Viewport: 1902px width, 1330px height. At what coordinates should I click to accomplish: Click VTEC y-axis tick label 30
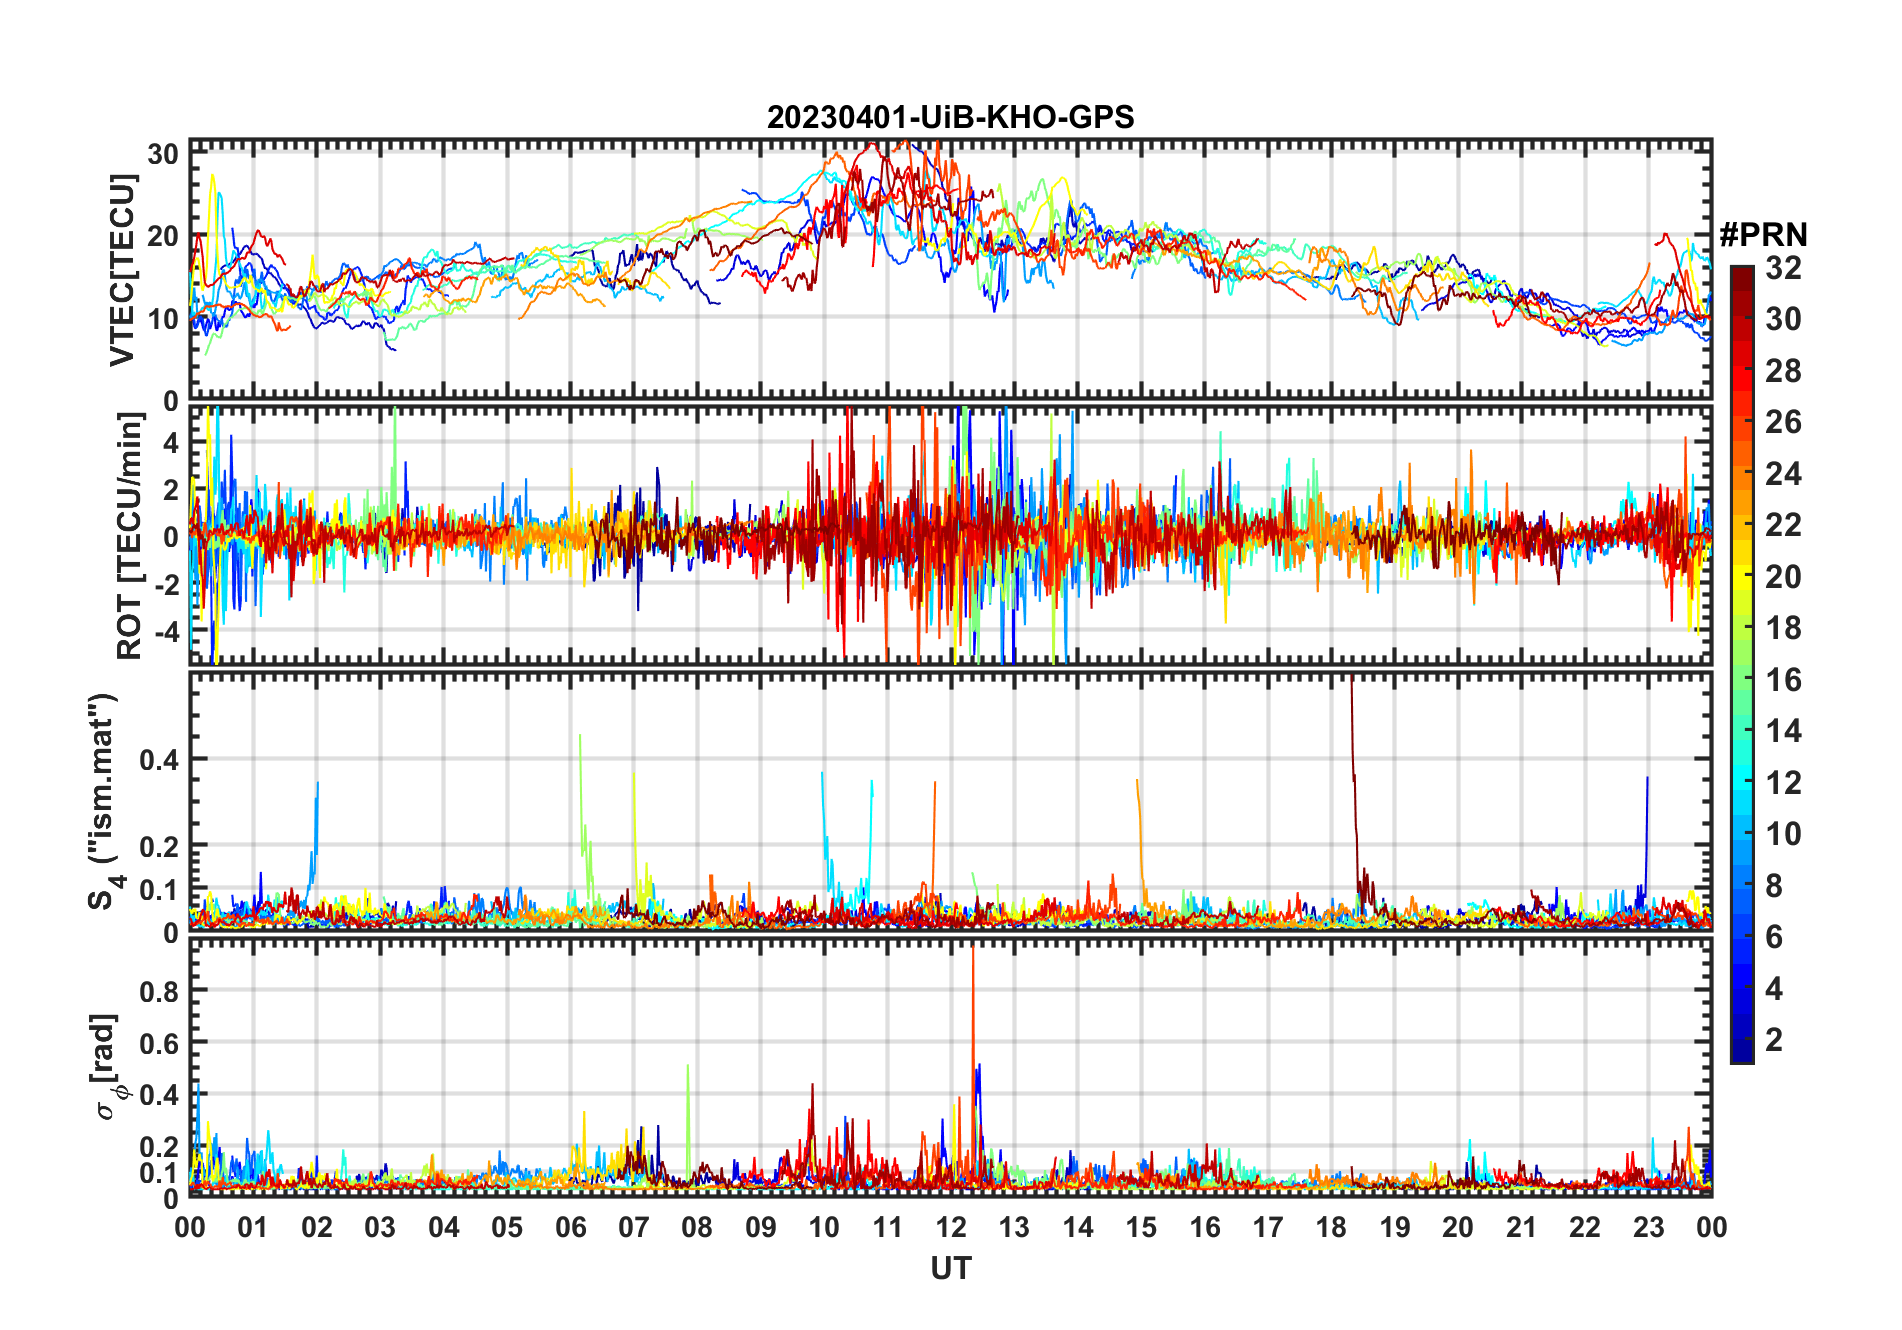point(163,154)
